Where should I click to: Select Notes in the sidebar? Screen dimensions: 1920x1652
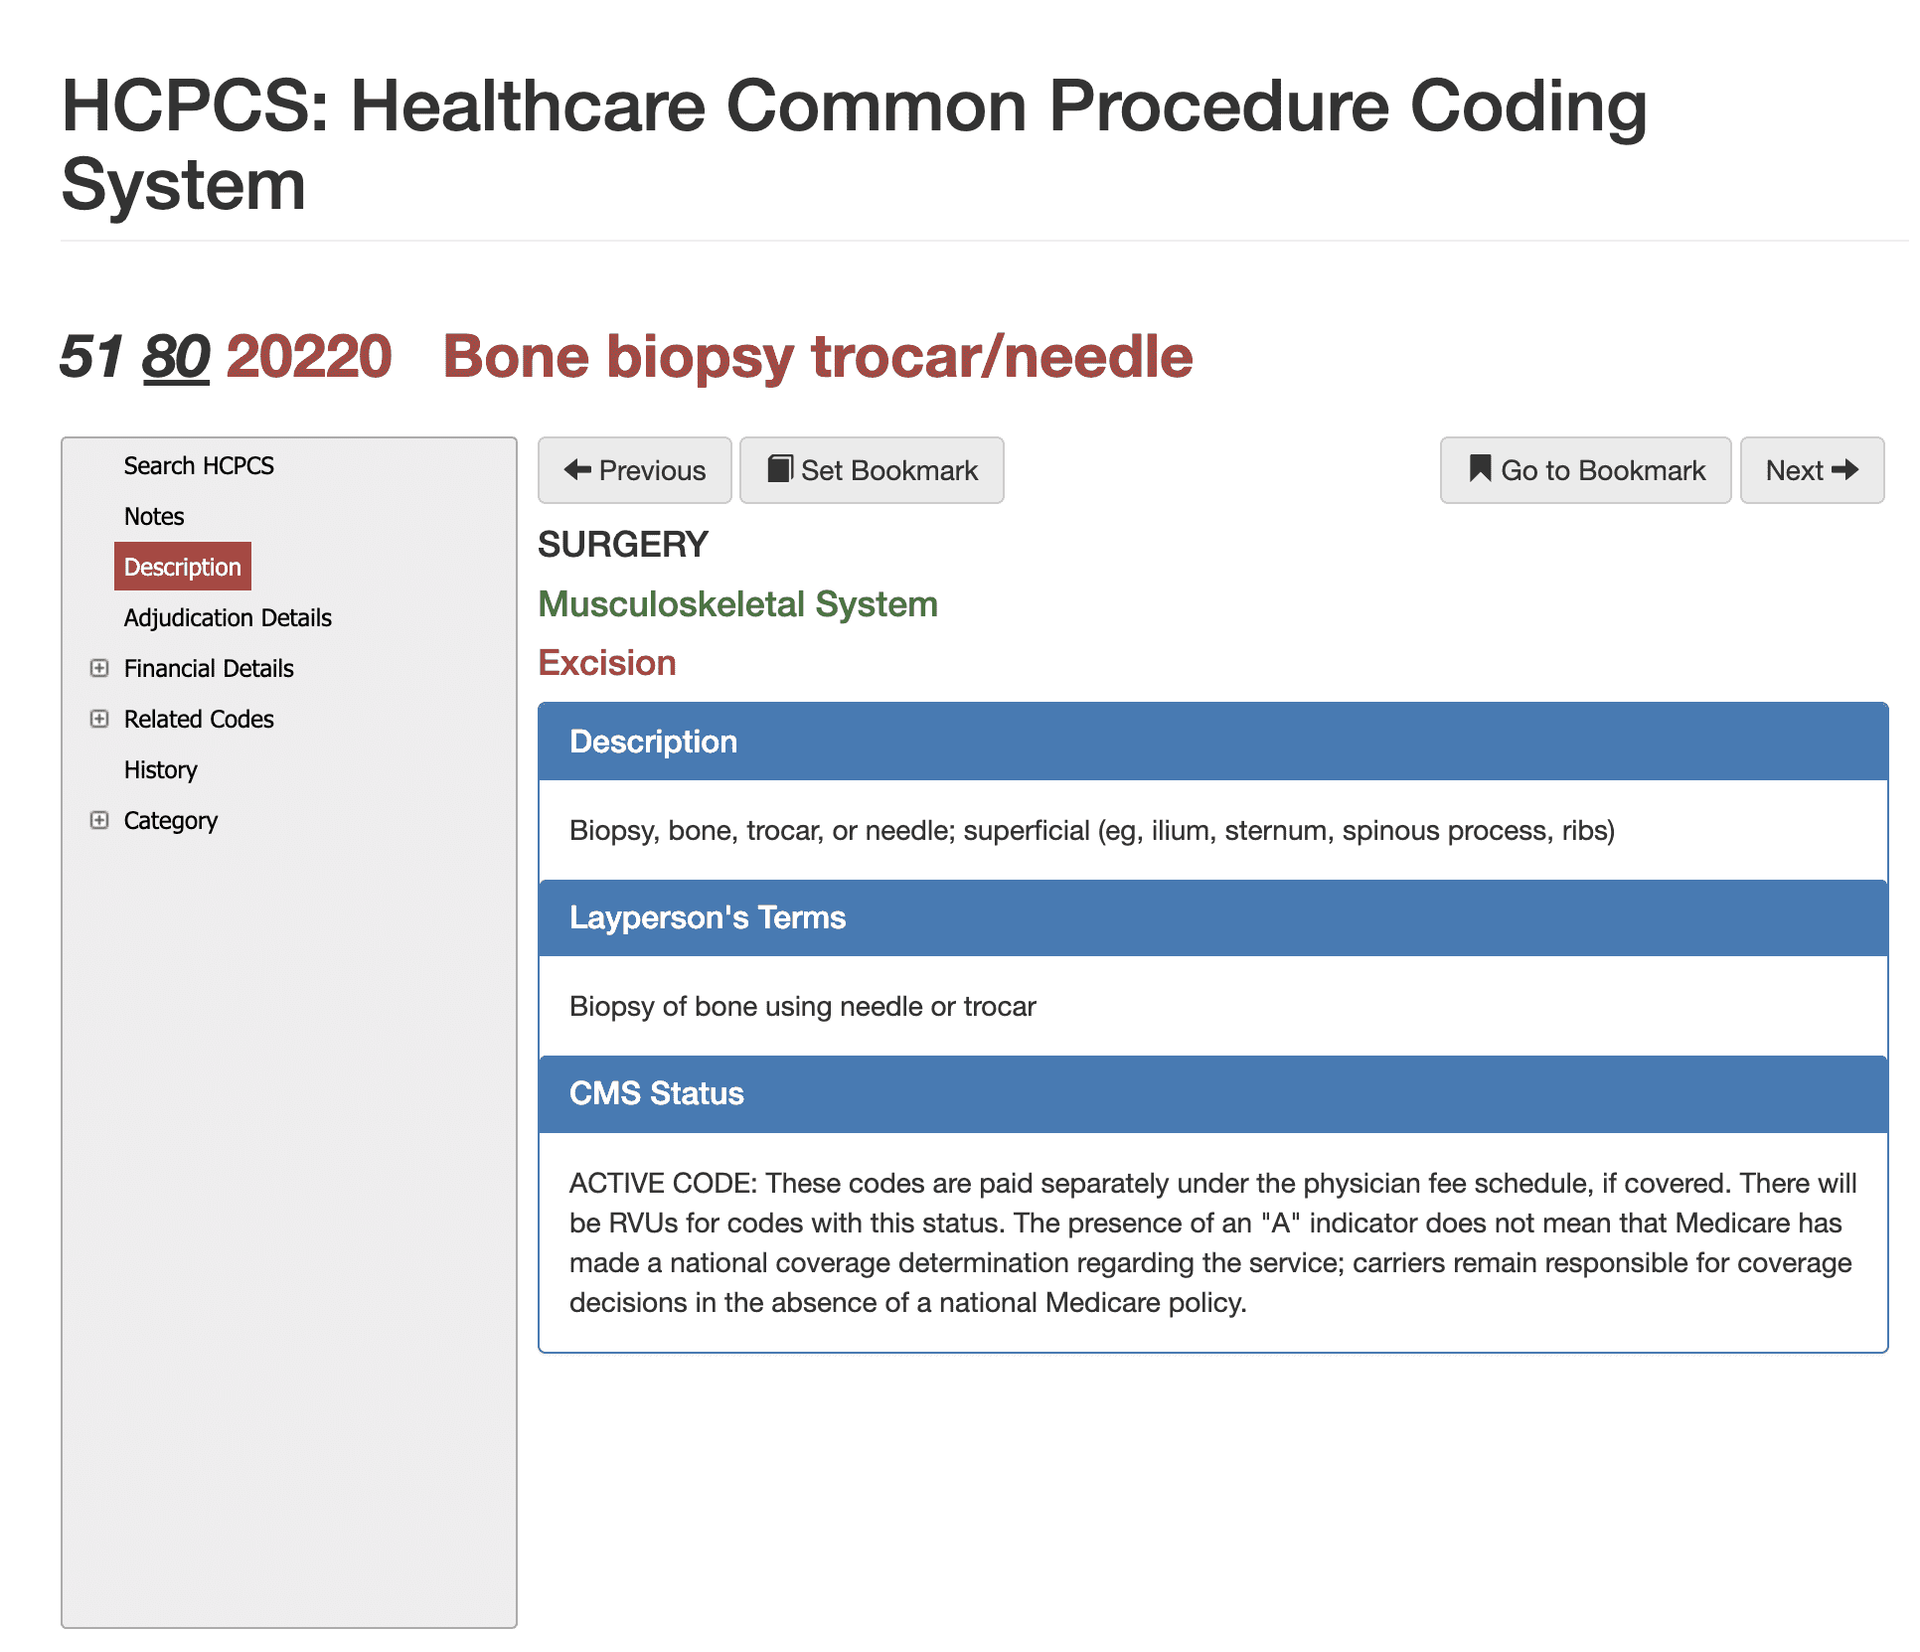click(x=154, y=516)
